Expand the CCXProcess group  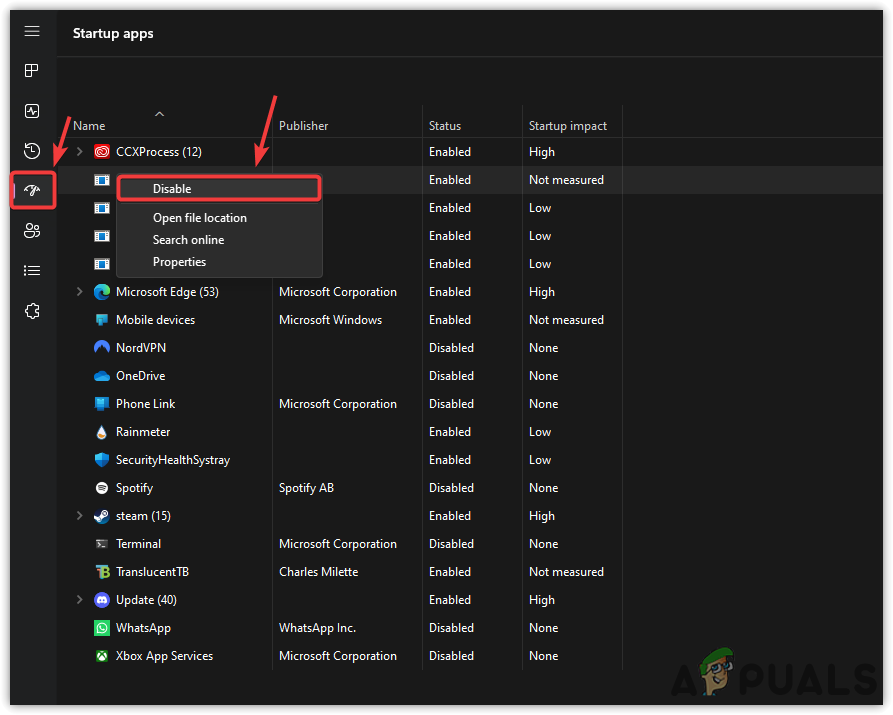[80, 152]
